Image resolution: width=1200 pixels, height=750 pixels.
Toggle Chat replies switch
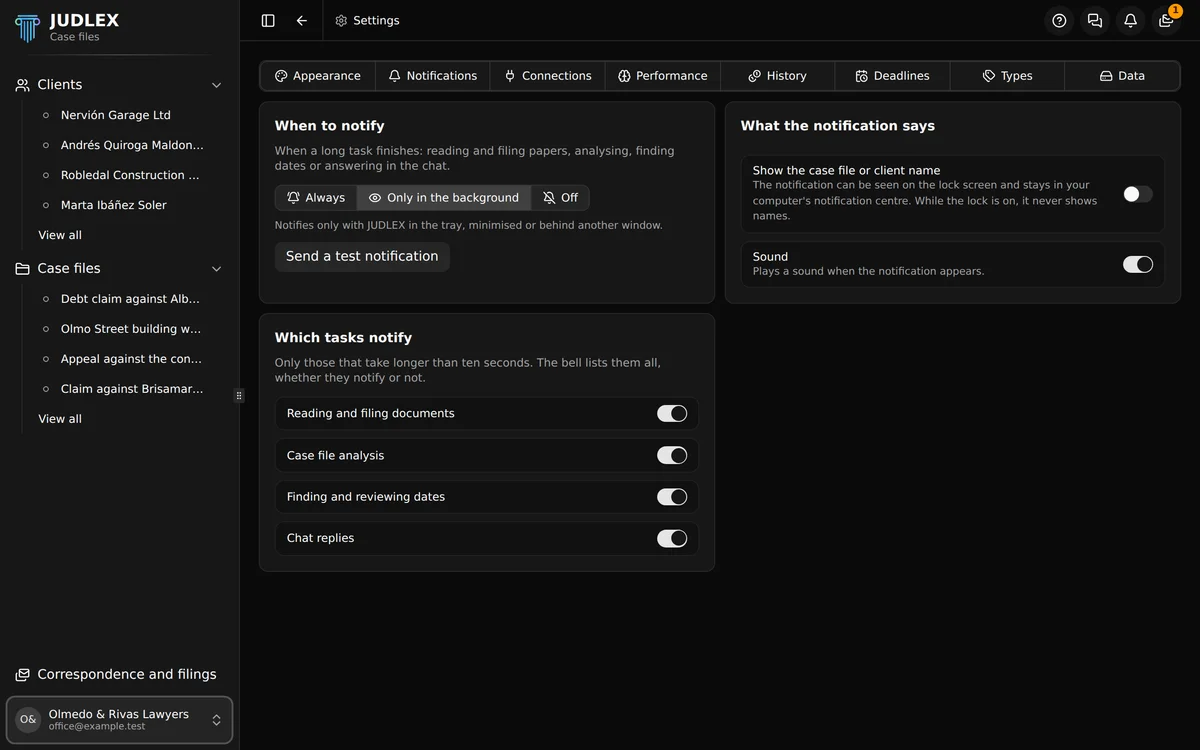point(672,538)
